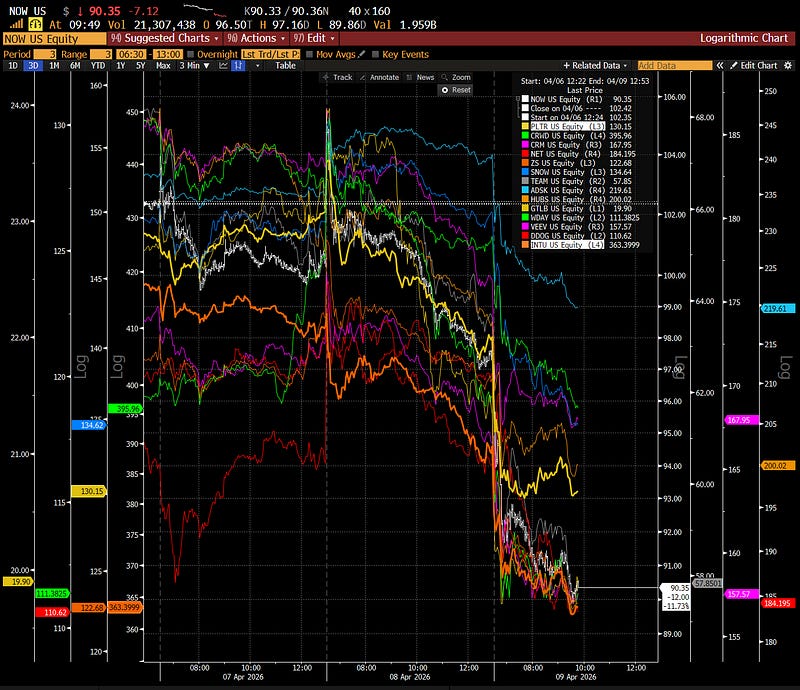Open the Edit dropdown menu

click(313, 38)
